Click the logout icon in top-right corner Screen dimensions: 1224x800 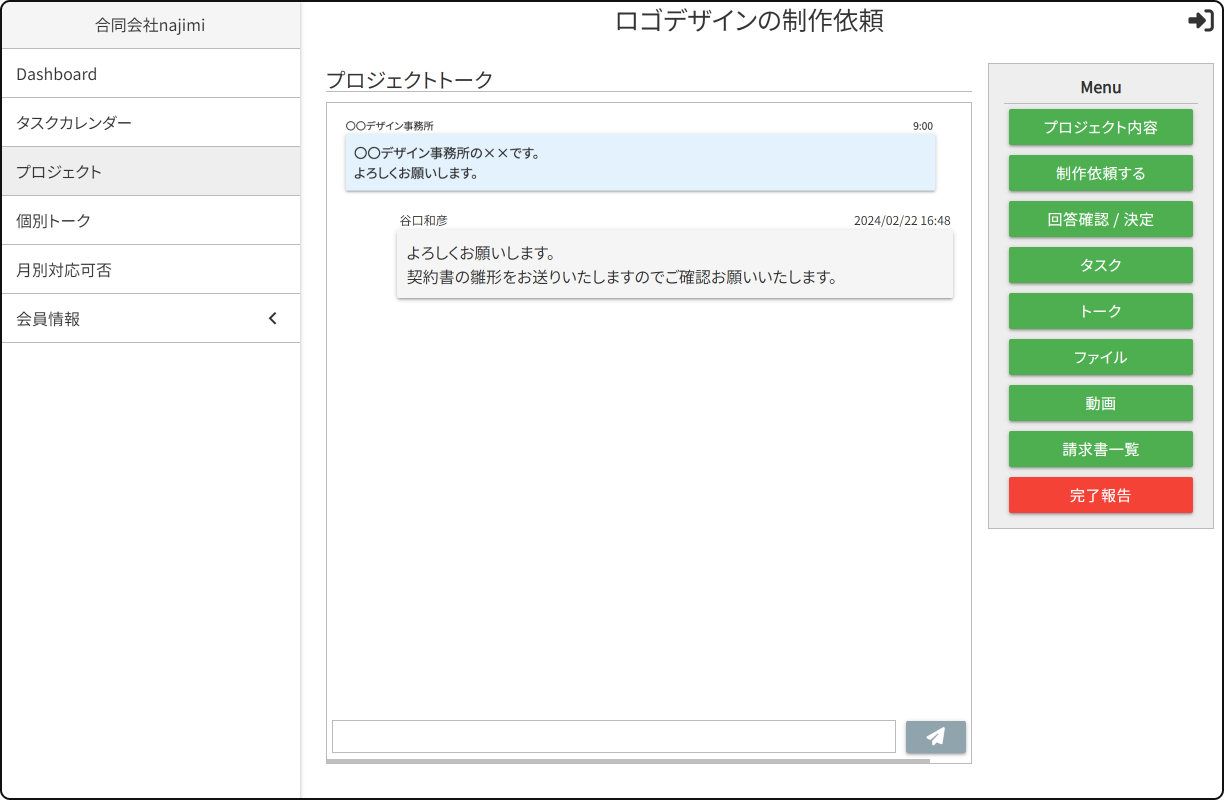1200,21
